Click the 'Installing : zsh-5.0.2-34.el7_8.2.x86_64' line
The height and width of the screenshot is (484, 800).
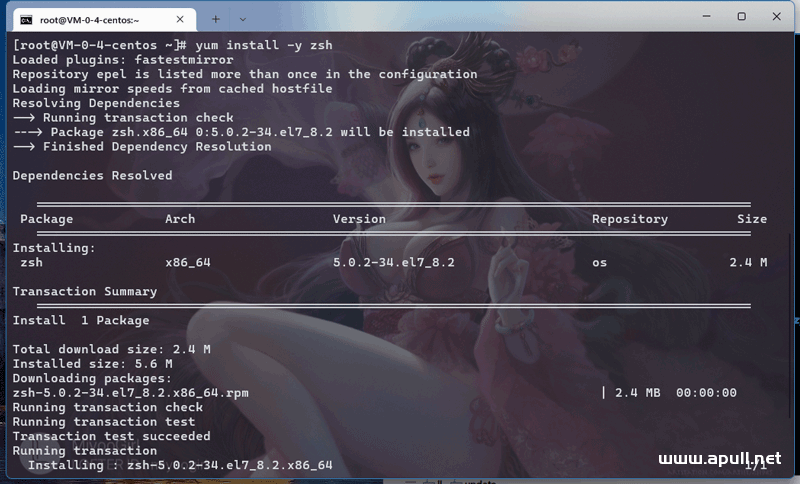pyautogui.click(x=180, y=465)
